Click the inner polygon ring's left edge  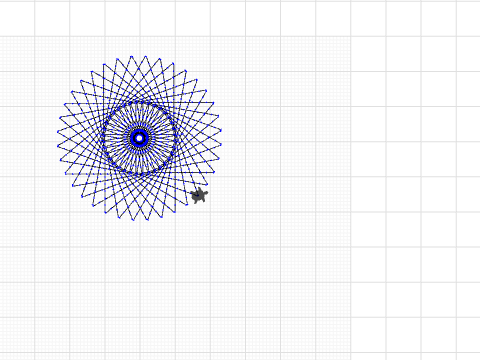pos(103,138)
